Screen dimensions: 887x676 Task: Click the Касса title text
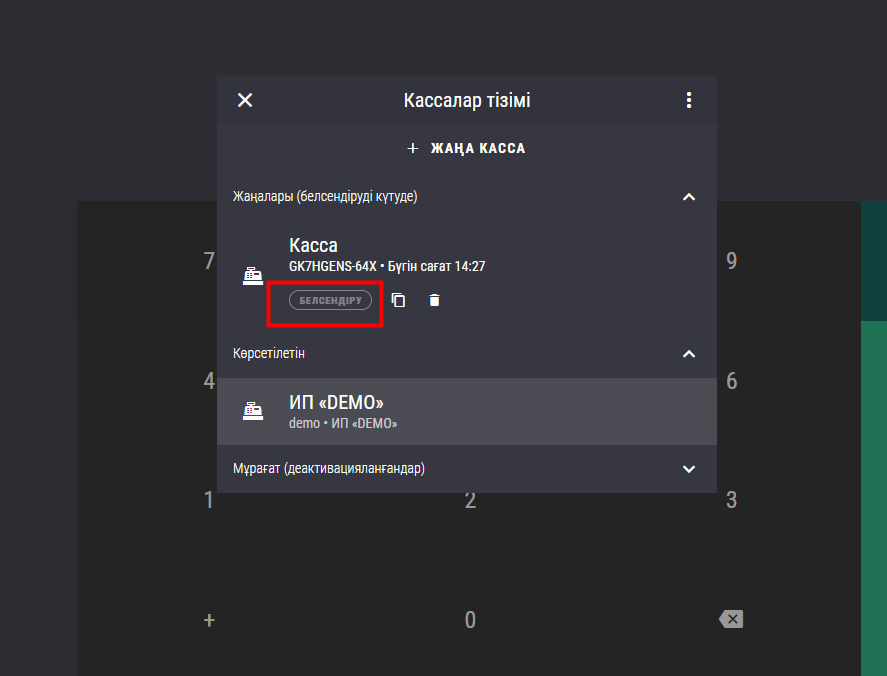313,246
